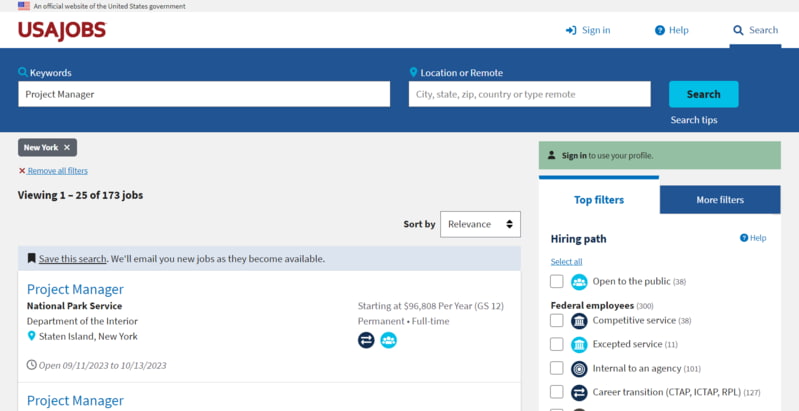Viewport: 799px width, 411px height.
Task: Click Remove all filters link
Action: click(58, 171)
